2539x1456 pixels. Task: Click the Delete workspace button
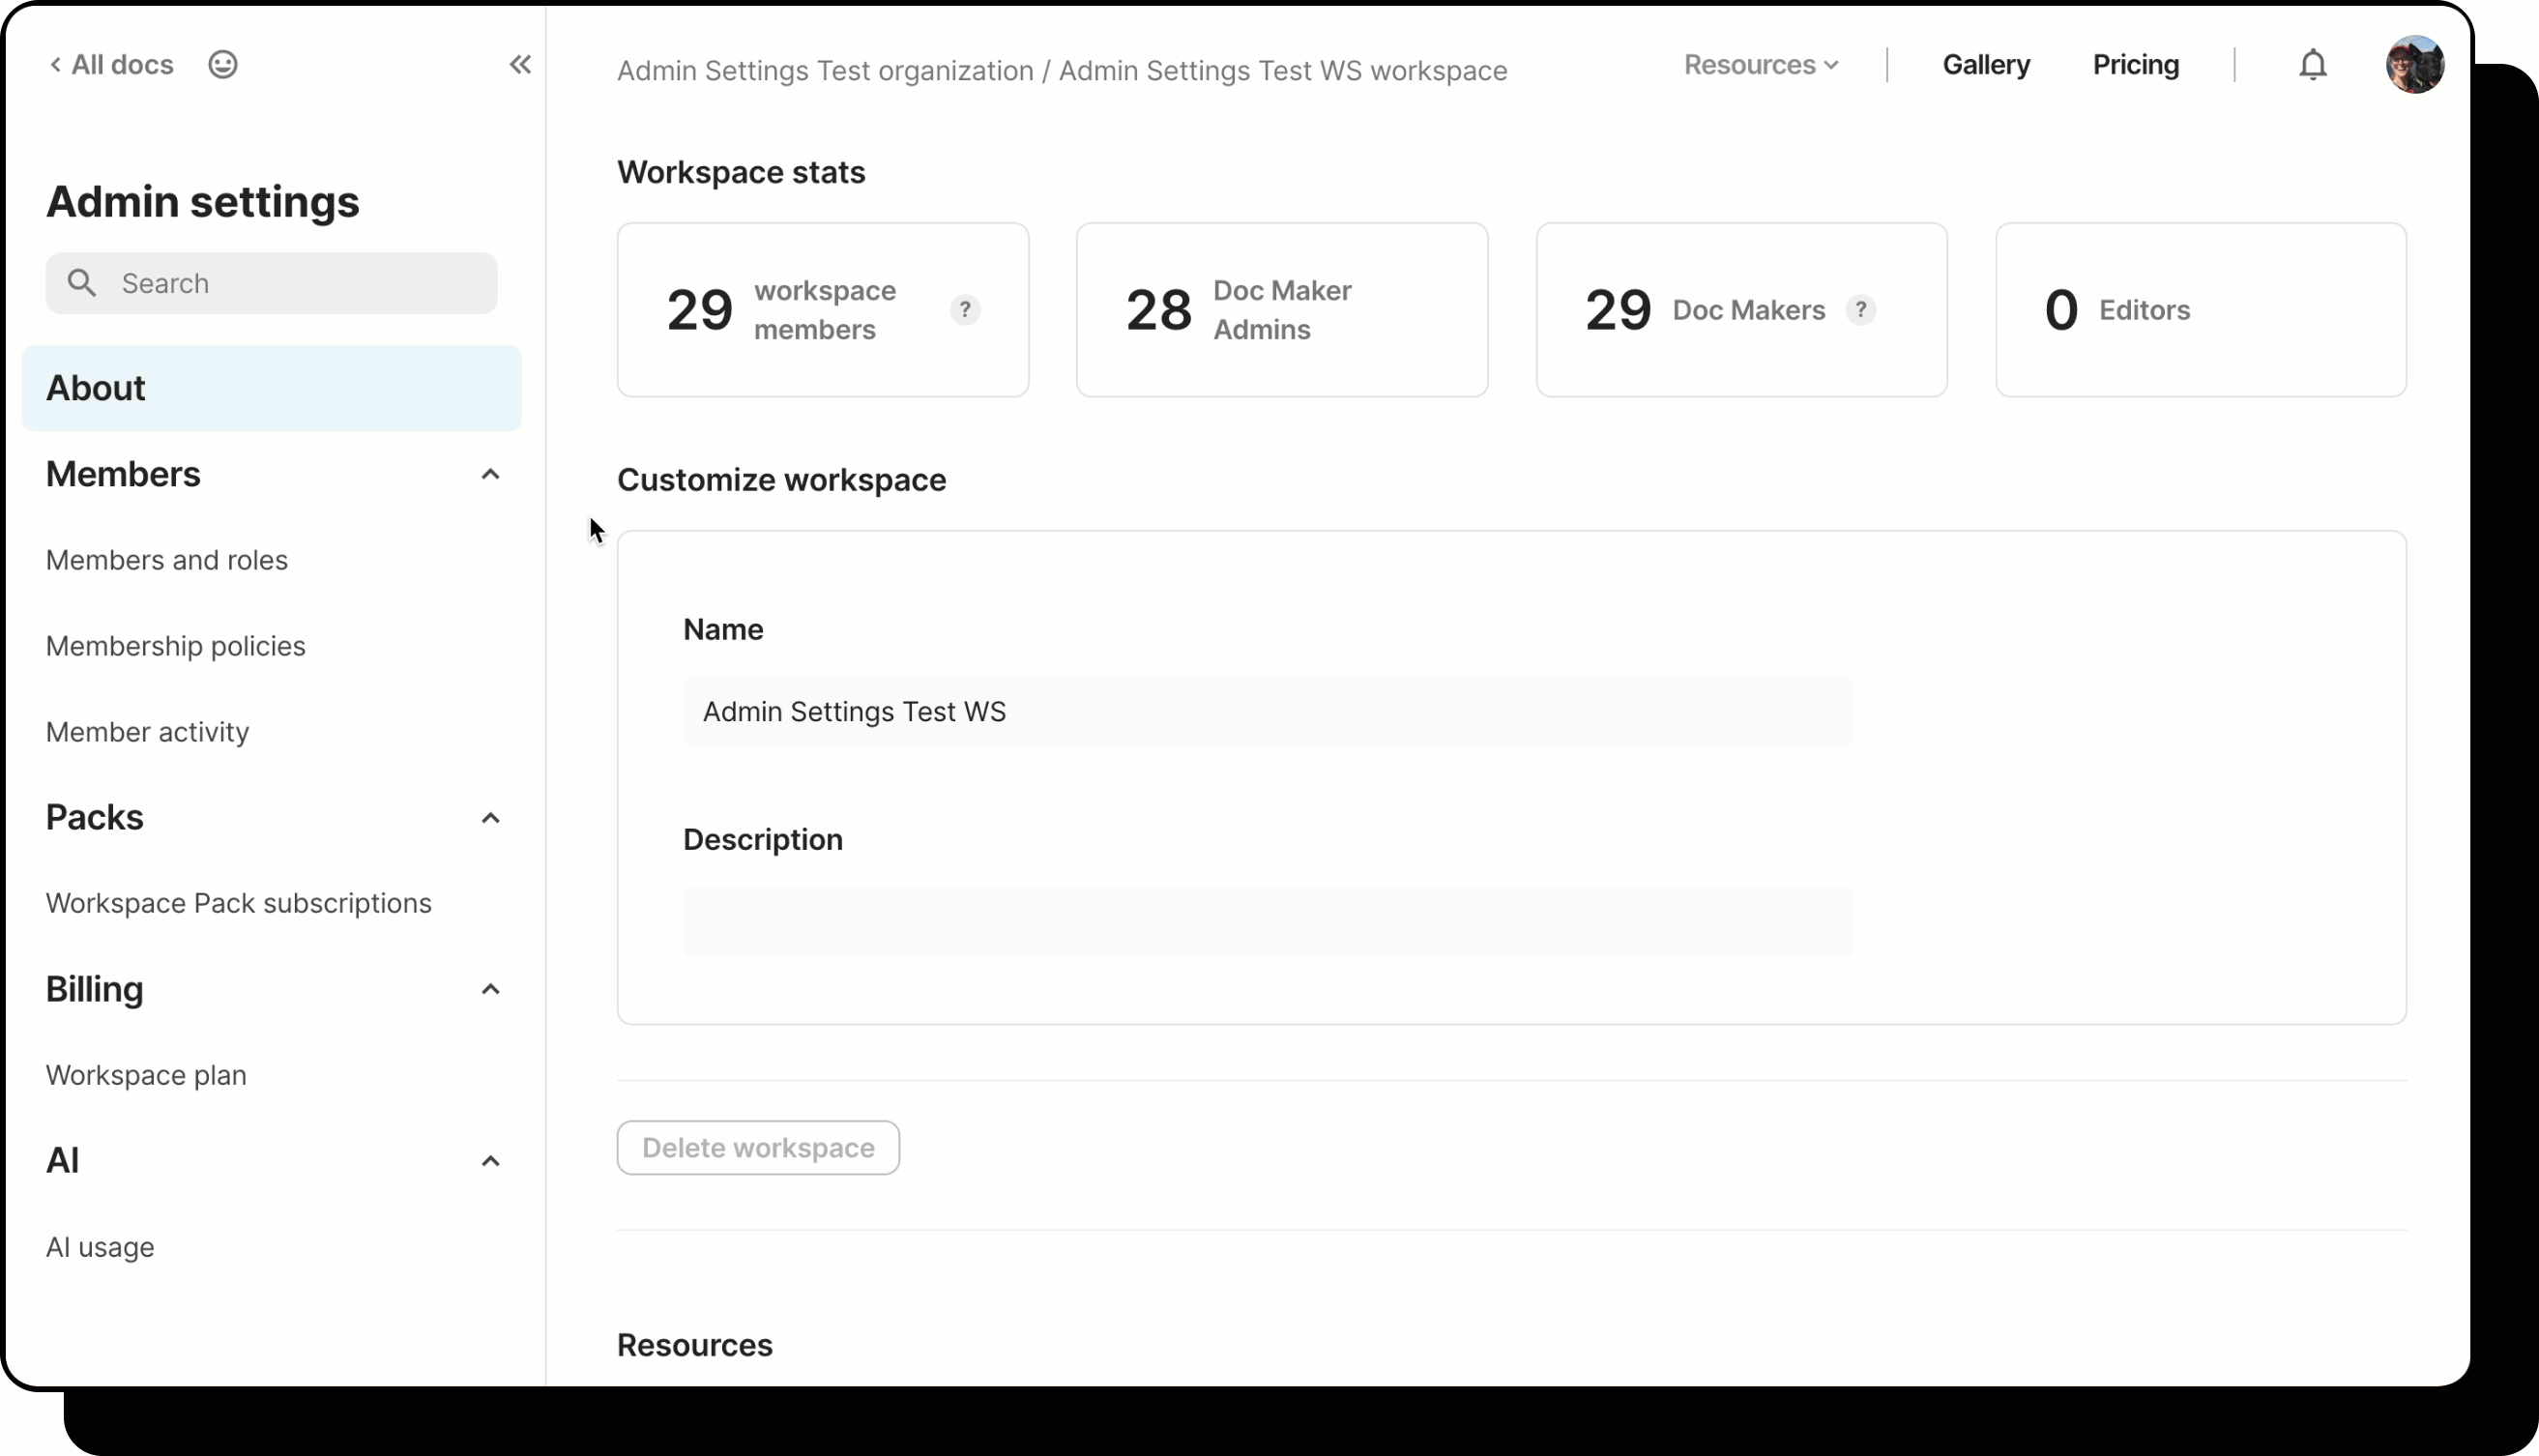(758, 1148)
